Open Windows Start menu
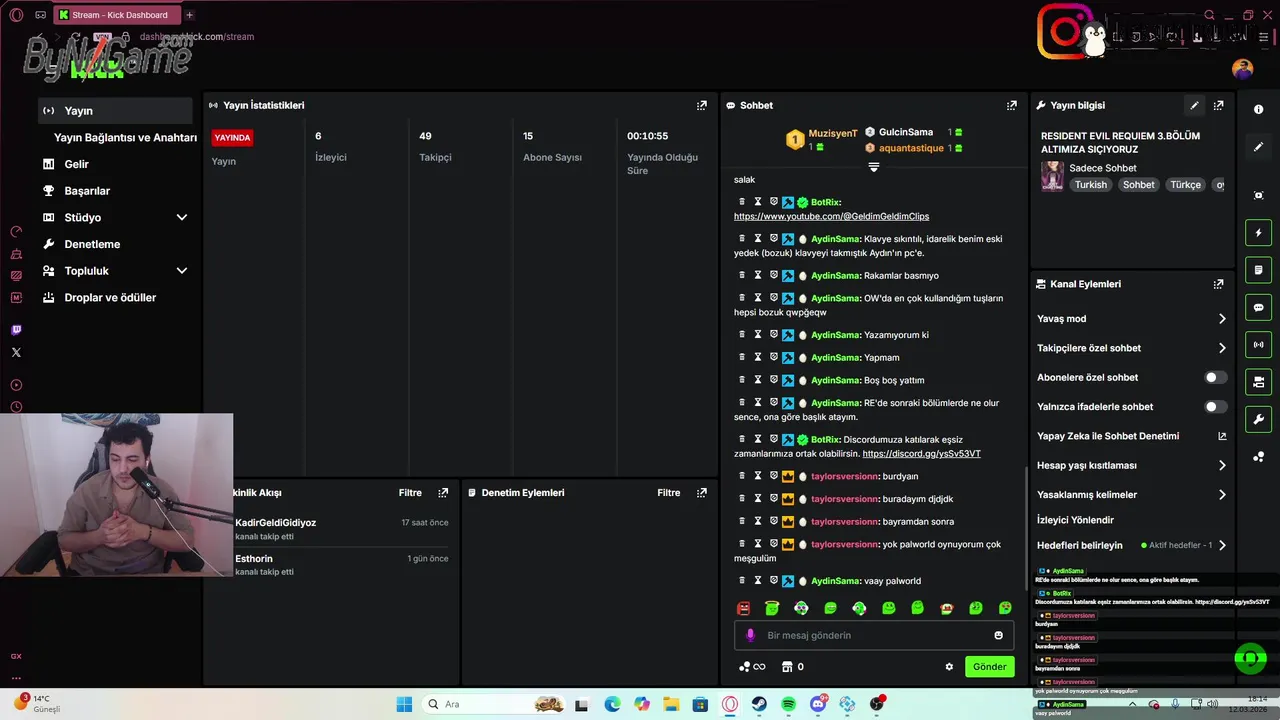 (404, 704)
